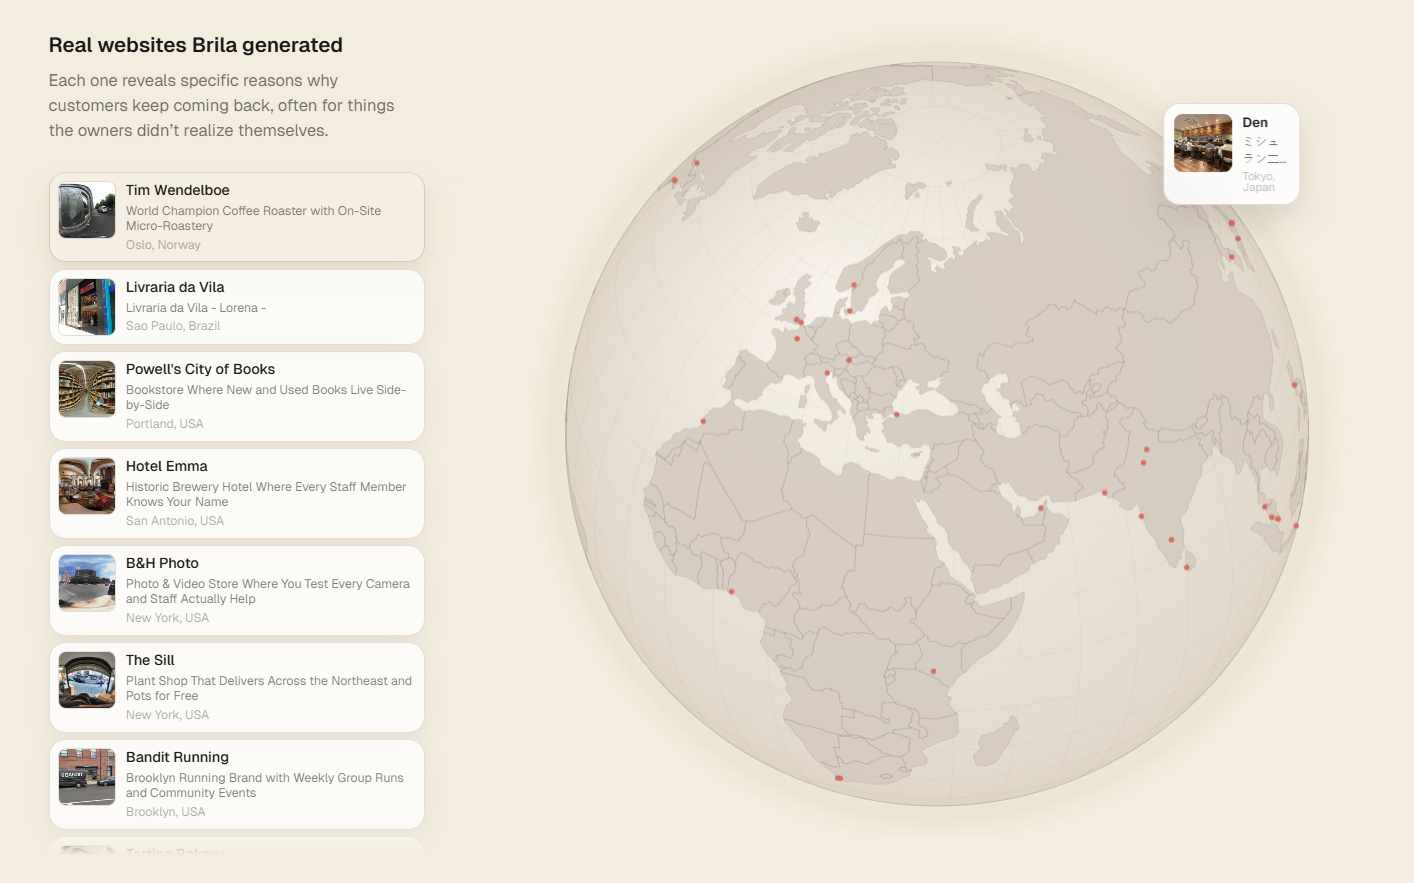This screenshot has width=1414, height=883.
Task: Select the Powell's City of Books card
Action: point(237,396)
